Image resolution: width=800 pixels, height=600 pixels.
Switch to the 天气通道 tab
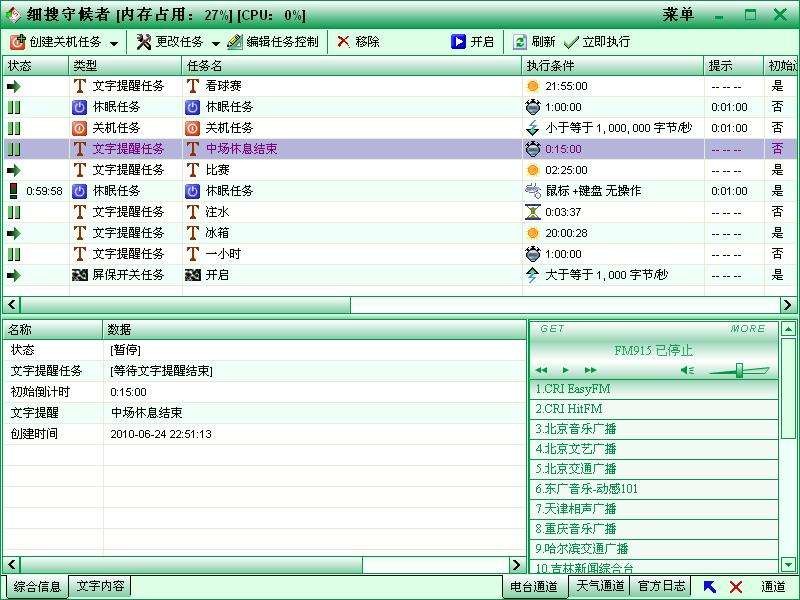(x=600, y=587)
